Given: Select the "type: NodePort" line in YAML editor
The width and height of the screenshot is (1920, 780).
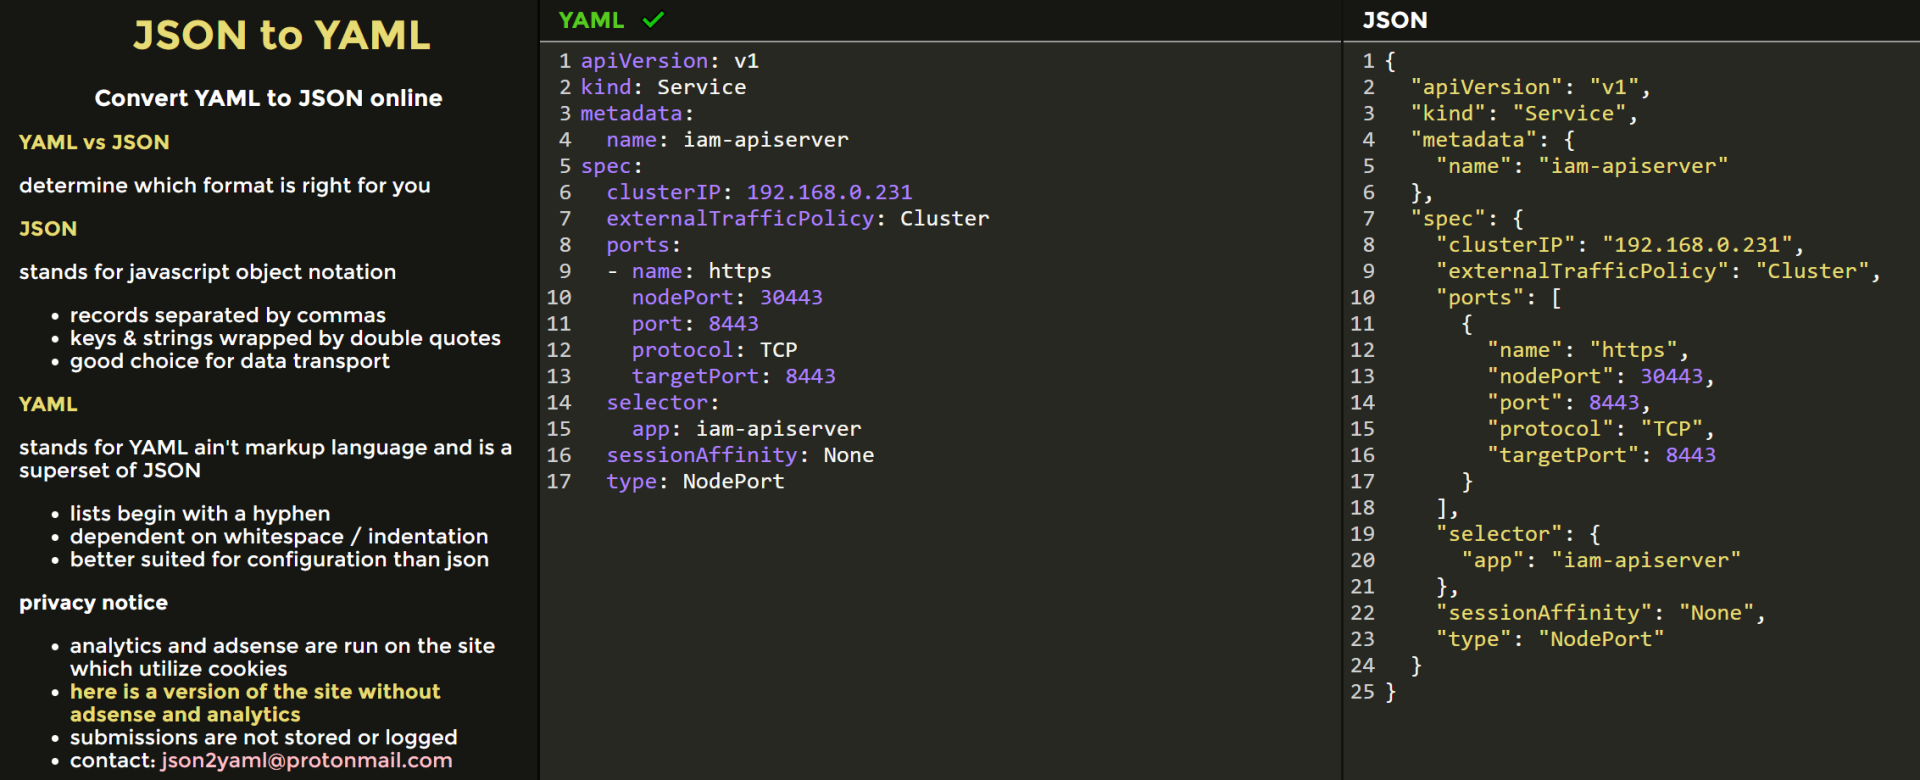Looking at the screenshot, I should click(x=695, y=481).
